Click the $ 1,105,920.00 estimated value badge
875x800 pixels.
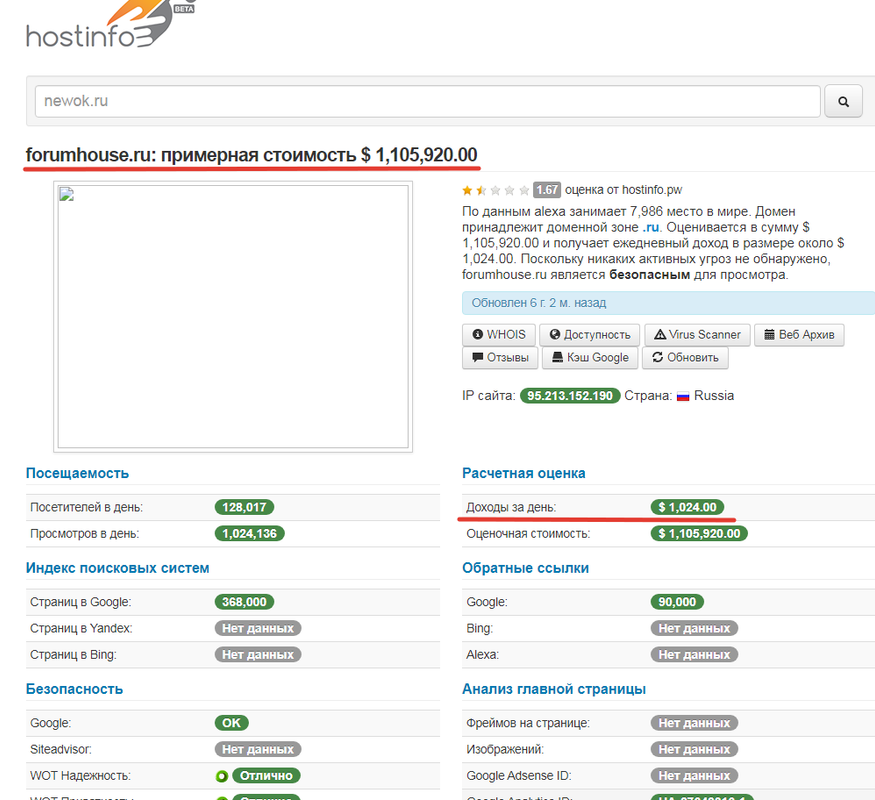pos(699,533)
